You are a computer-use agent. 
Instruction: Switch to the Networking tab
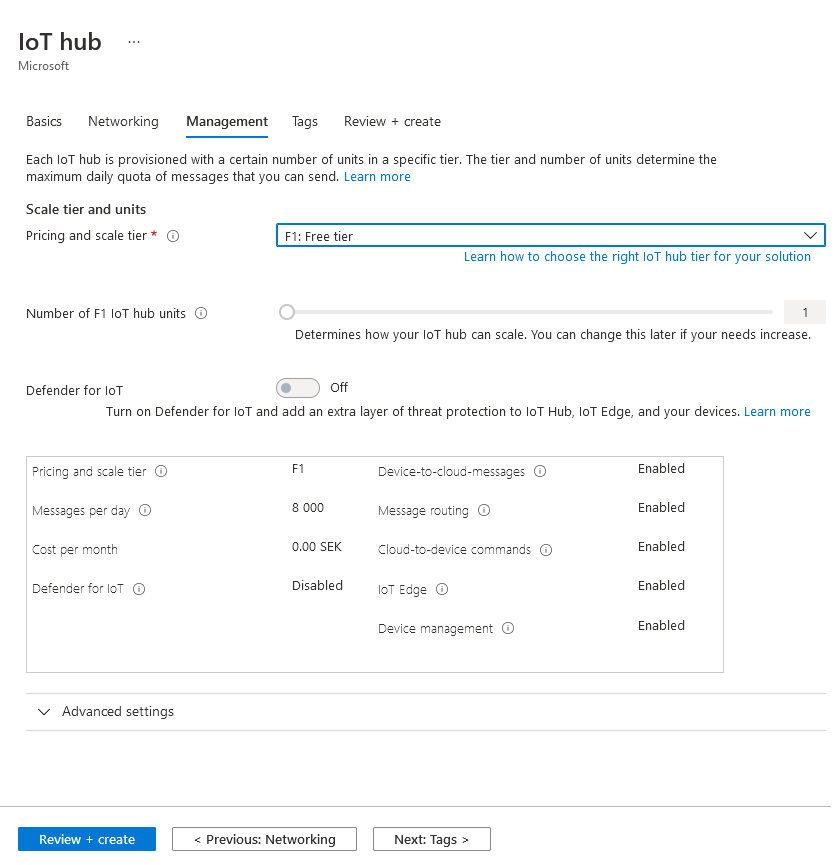(123, 122)
